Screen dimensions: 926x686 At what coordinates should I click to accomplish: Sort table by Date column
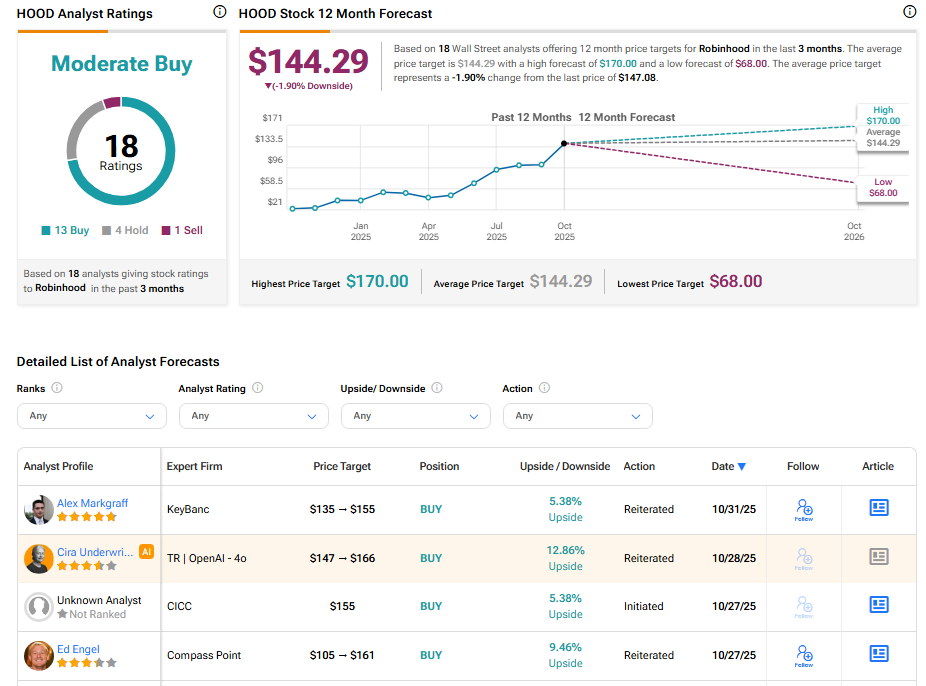click(728, 466)
